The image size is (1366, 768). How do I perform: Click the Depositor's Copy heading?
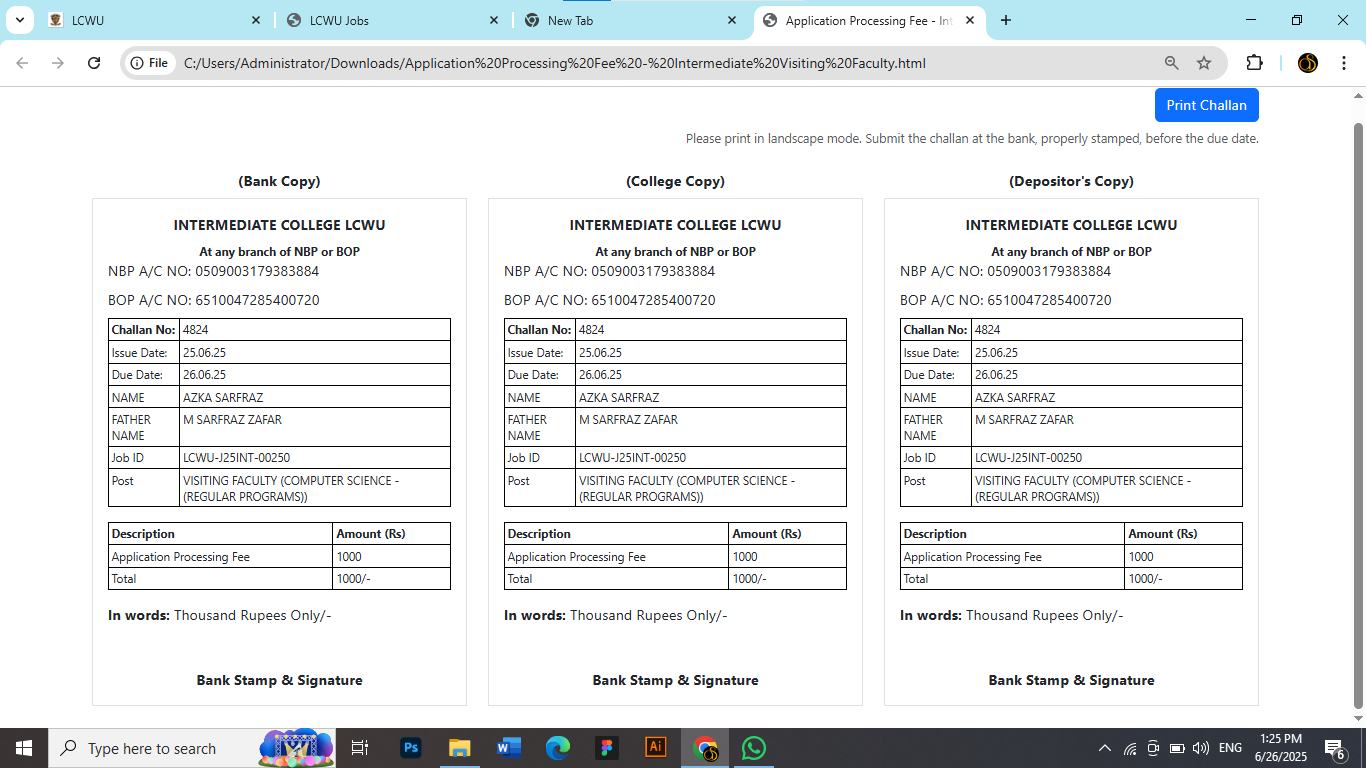click(1071, 181)
